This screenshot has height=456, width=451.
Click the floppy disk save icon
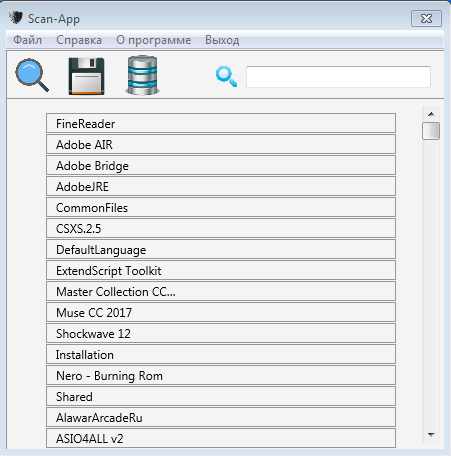click(86, 76)
